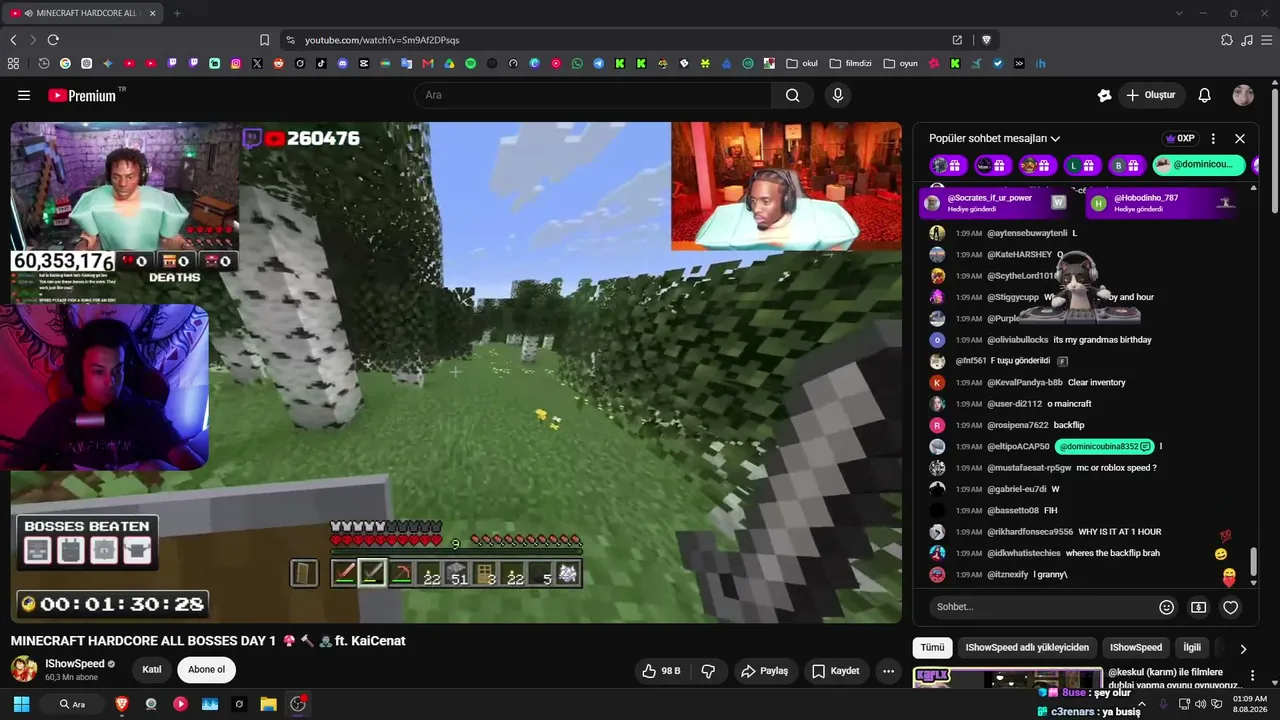This screenshot has height=720, width=1280.
Task: Bookmark this page via address bar icon
Action: (264, 40)
